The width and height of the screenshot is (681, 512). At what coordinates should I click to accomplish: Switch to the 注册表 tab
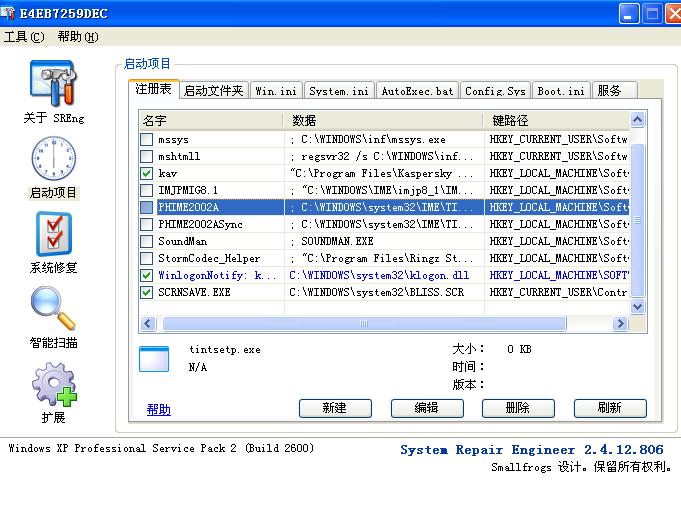click(x=153, y=89)
